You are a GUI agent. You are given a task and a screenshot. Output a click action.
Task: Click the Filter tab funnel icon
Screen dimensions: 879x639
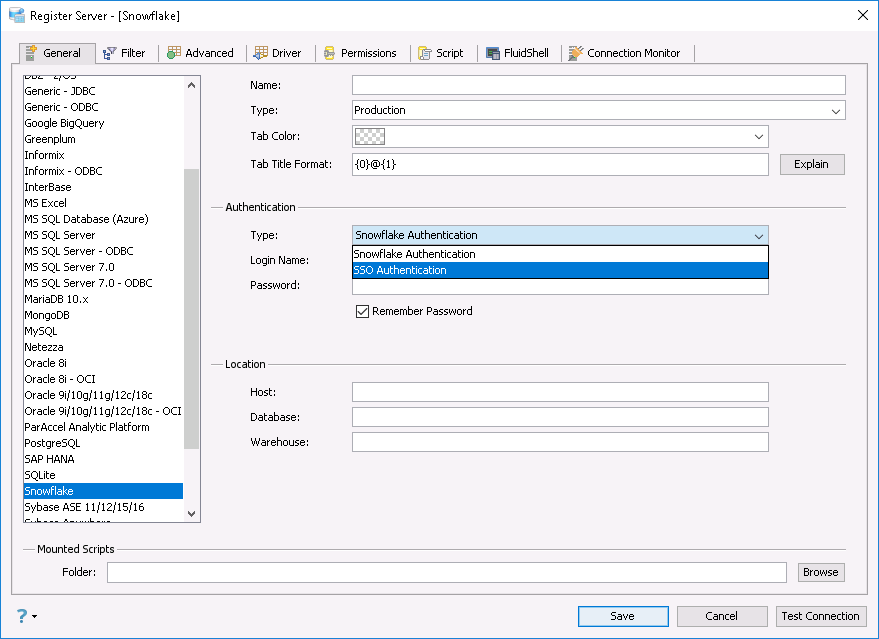(109, 53)
